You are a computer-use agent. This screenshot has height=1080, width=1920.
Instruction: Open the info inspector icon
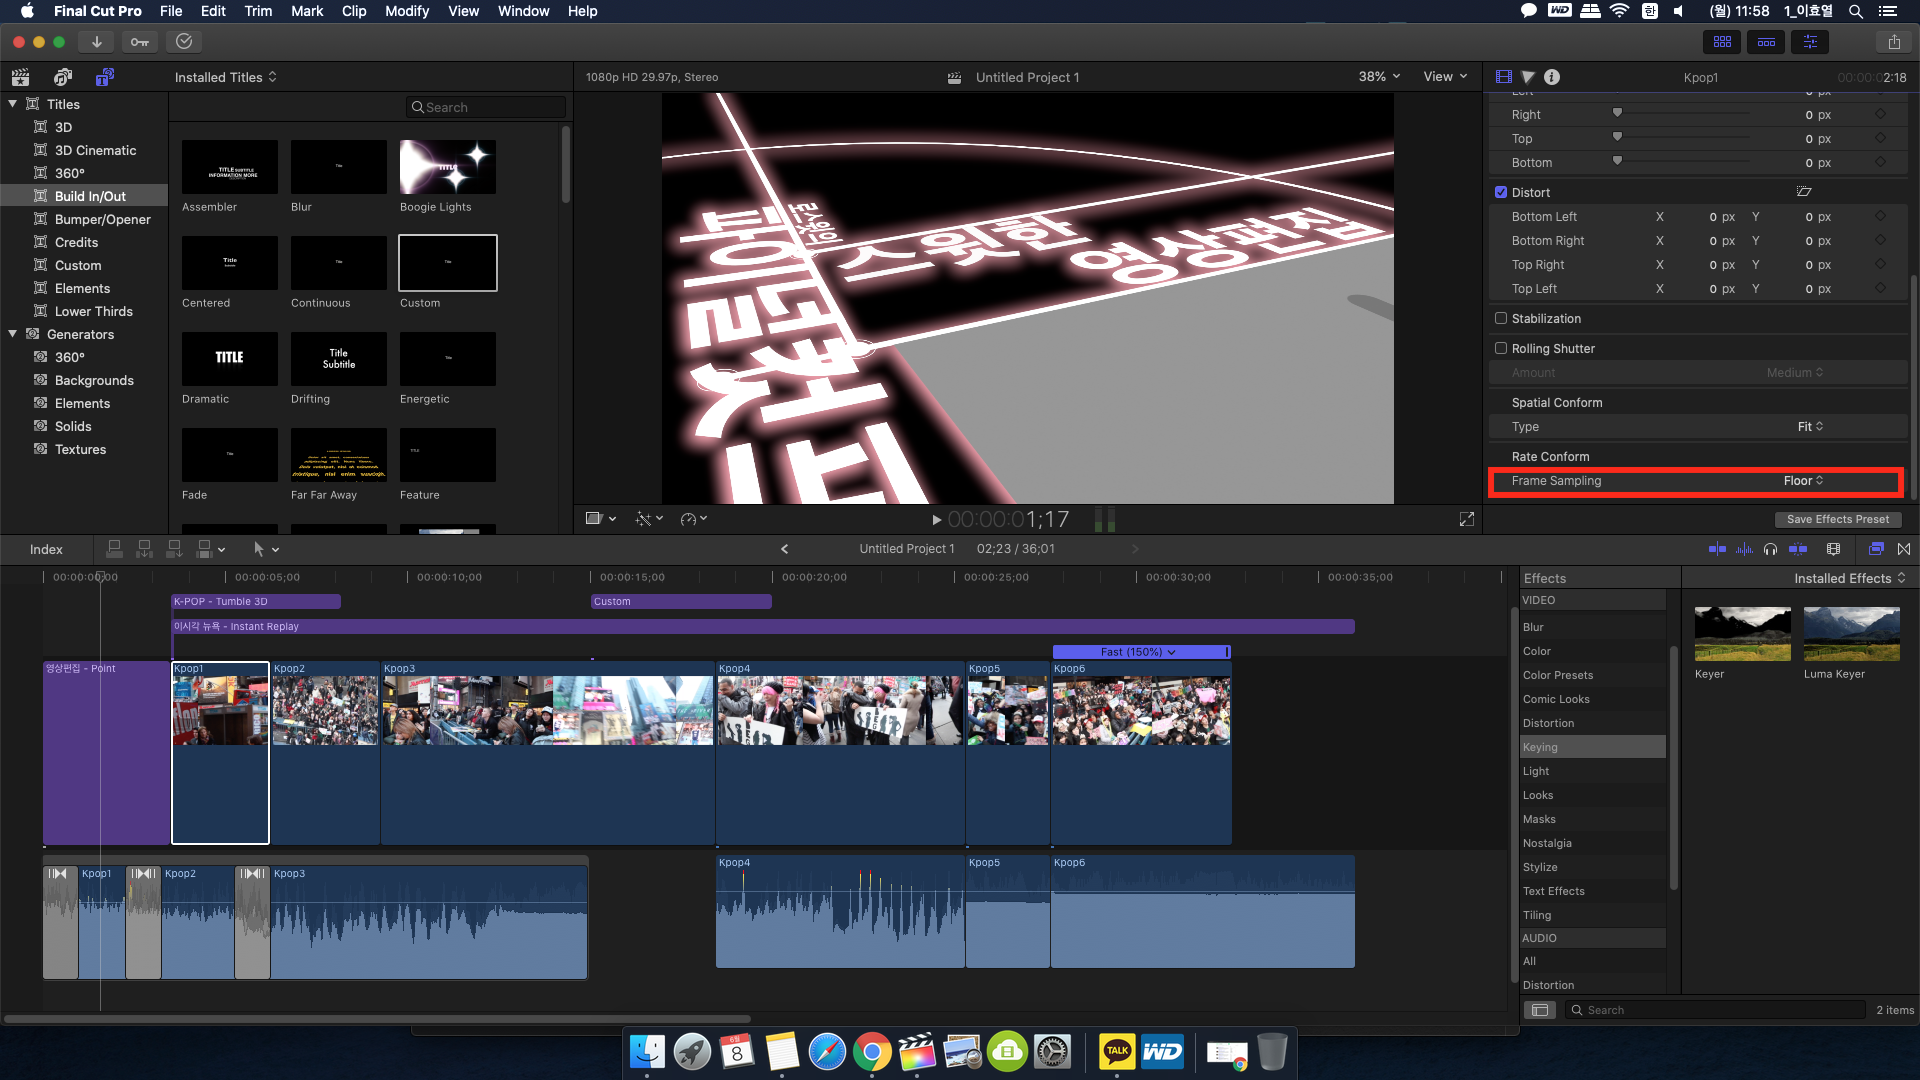(1552, 77)
